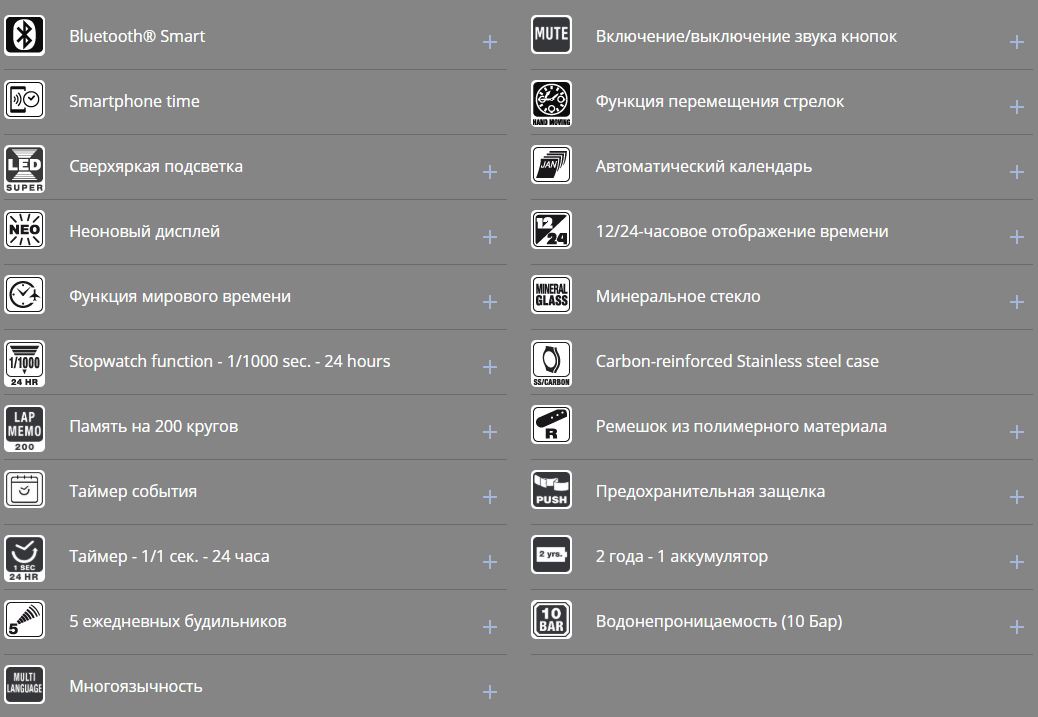Image resolution: width=1038 pixels, height=717 pixels.
Task: Expand the Bluetooth® Smart feature details
Action: point(490,42)
